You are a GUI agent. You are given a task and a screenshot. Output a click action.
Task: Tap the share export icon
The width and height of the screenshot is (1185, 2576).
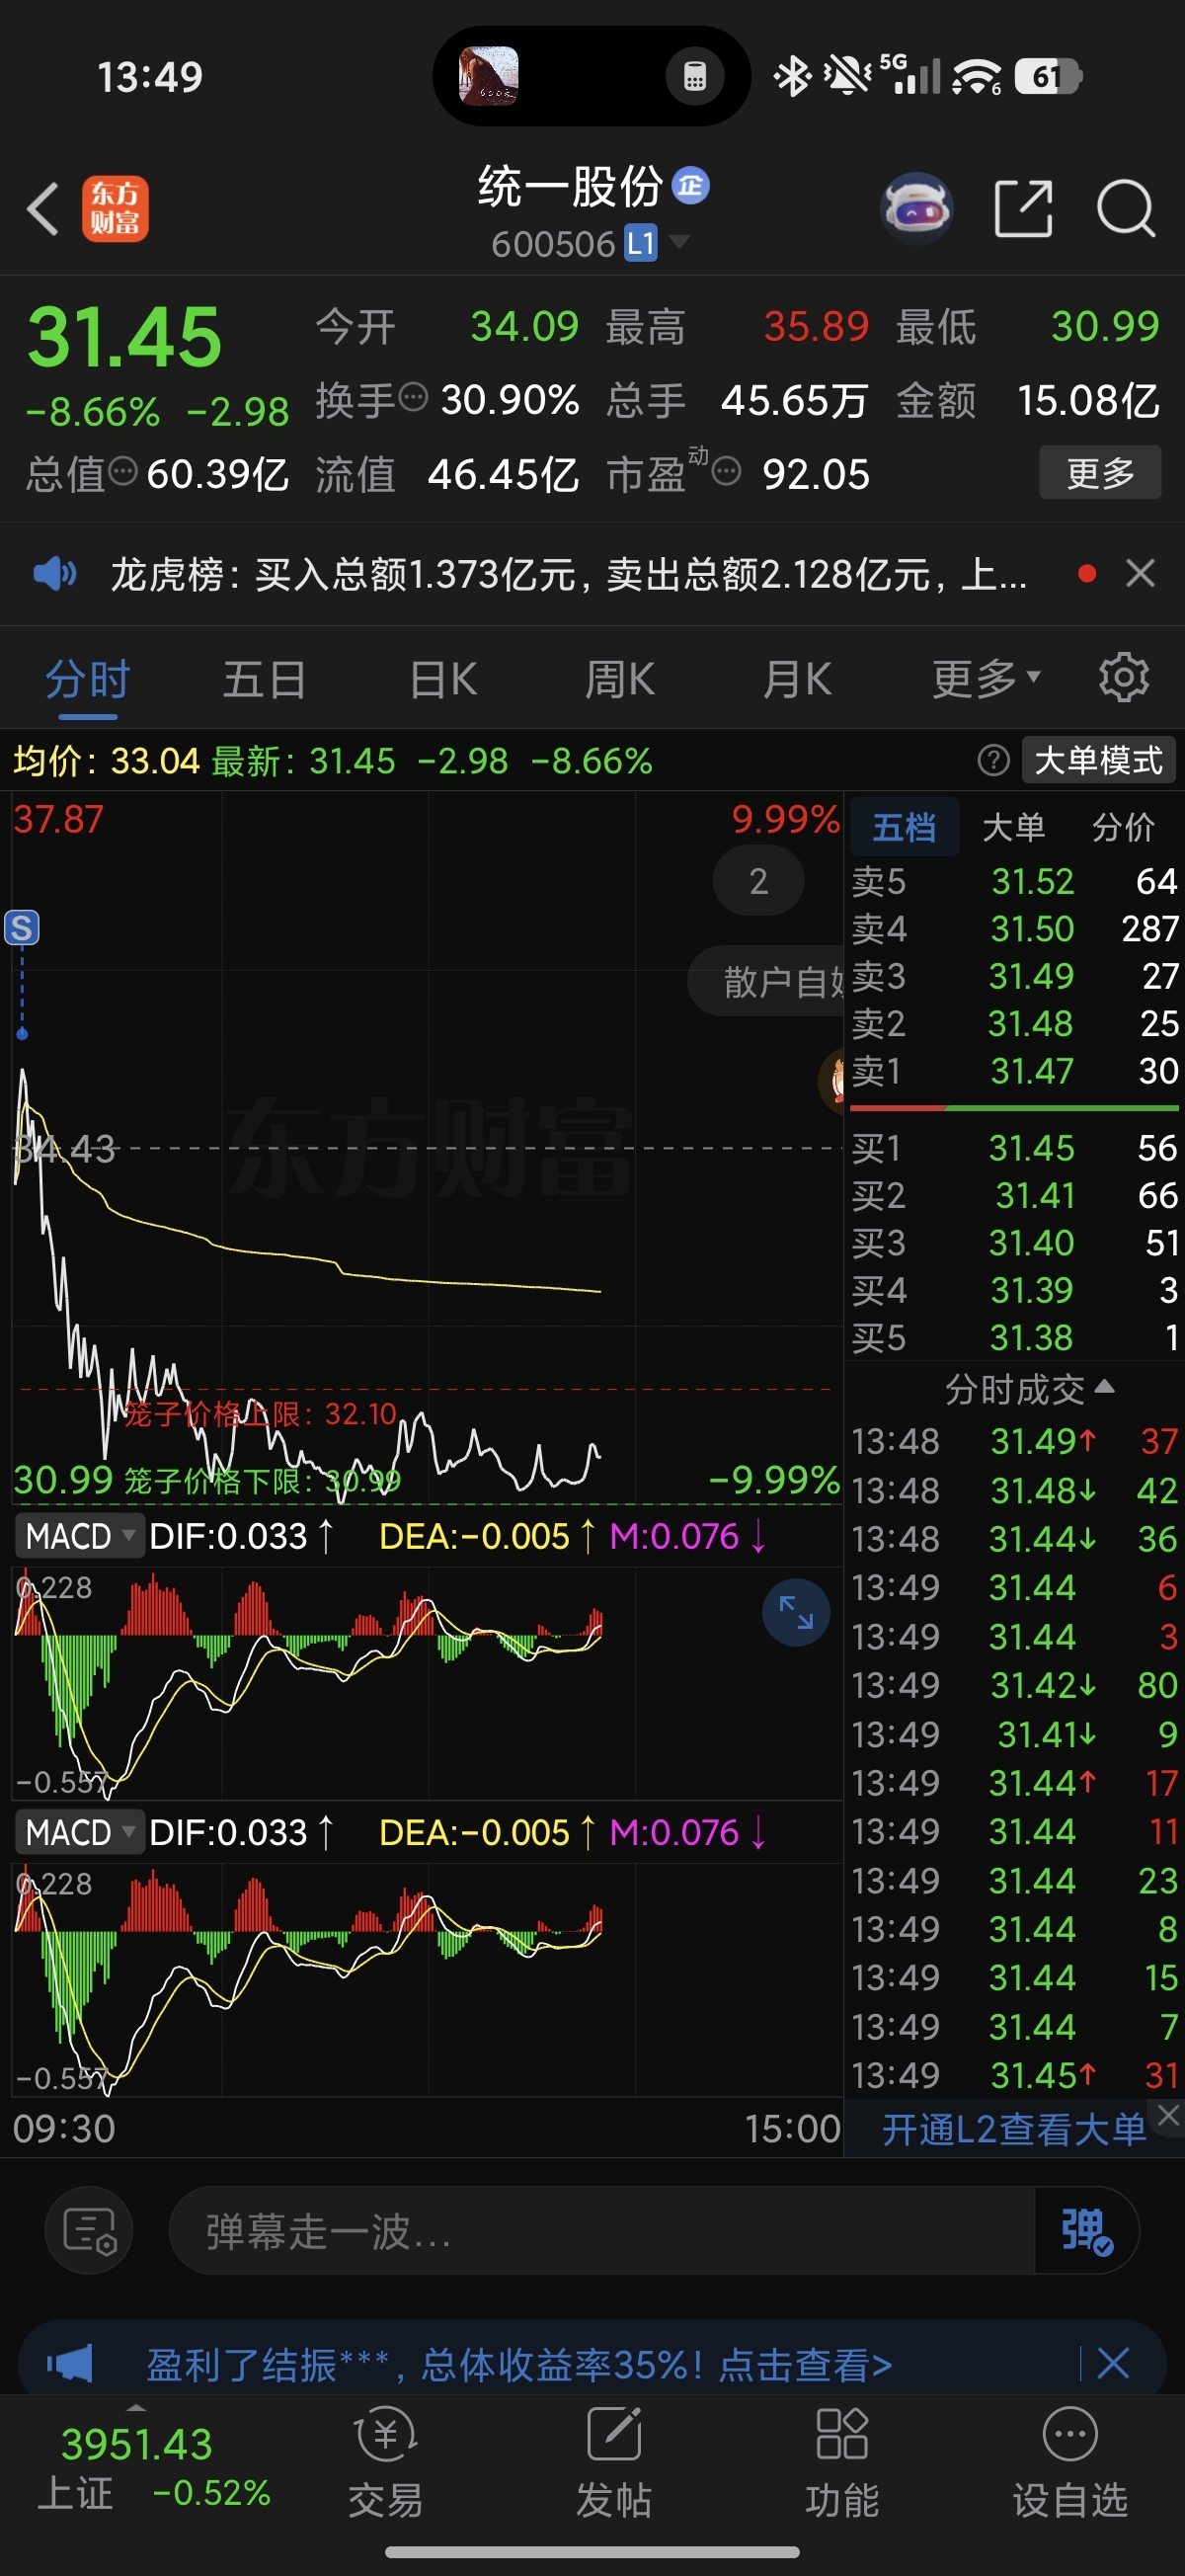tap(1024, 209)
